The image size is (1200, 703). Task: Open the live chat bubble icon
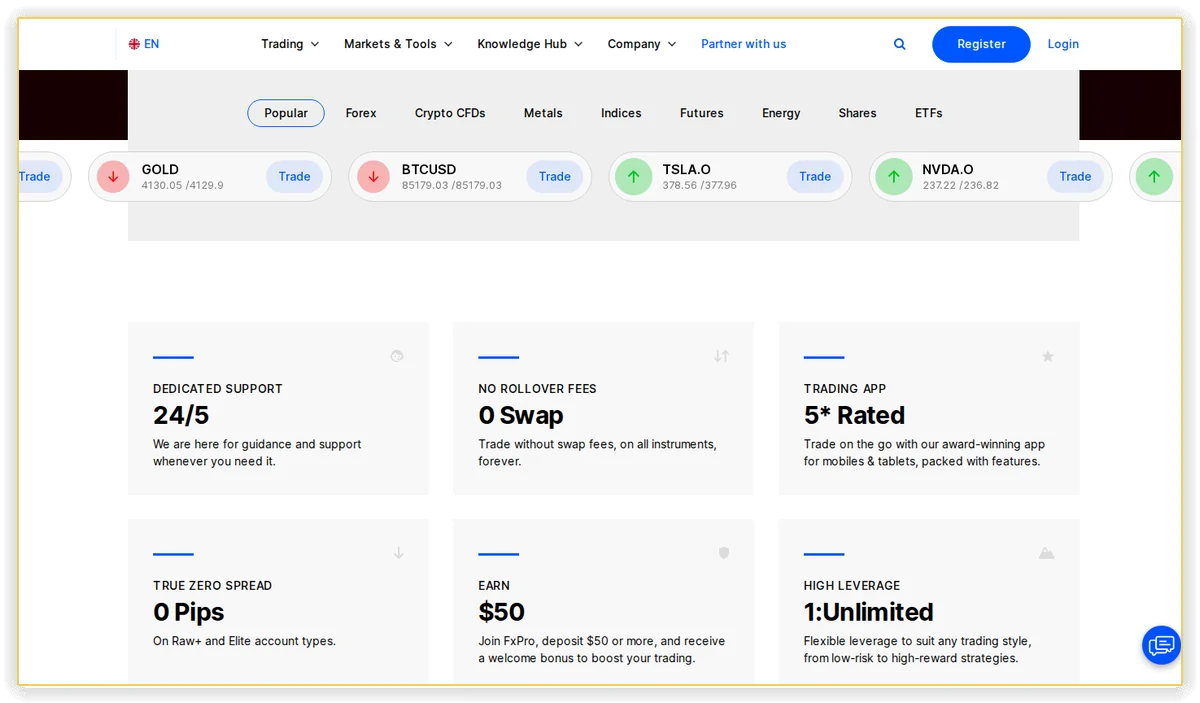[x=1161, y=645]
